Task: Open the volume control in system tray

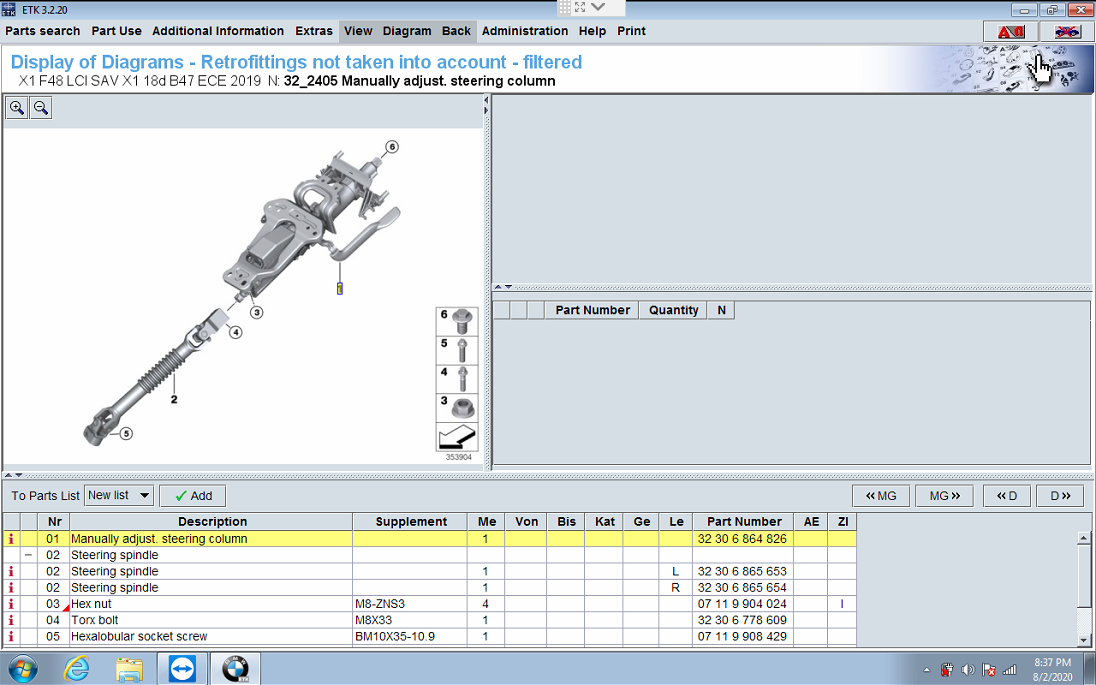Action: (x=968, y=670)
